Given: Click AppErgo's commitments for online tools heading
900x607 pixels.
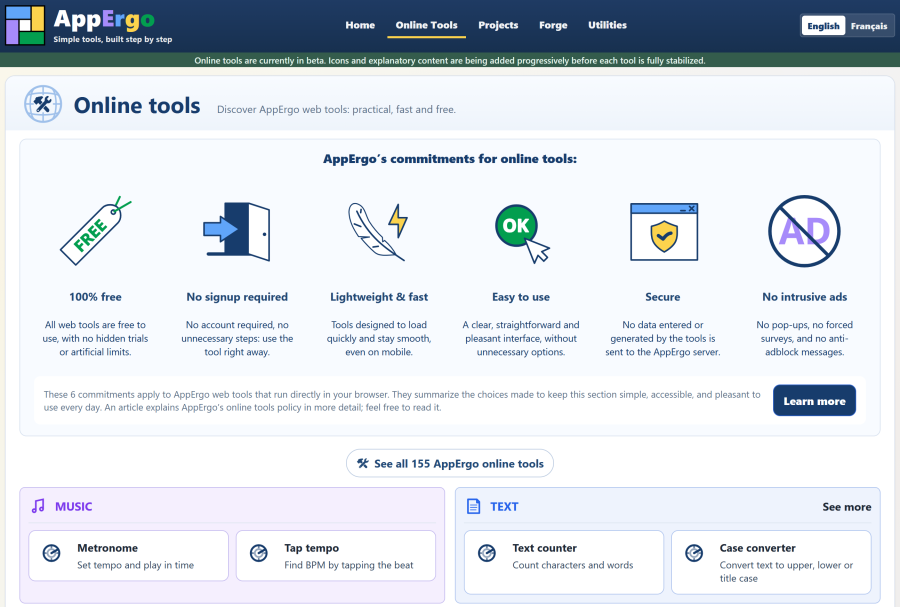Looking at the screenshot, I should (449, 159).
